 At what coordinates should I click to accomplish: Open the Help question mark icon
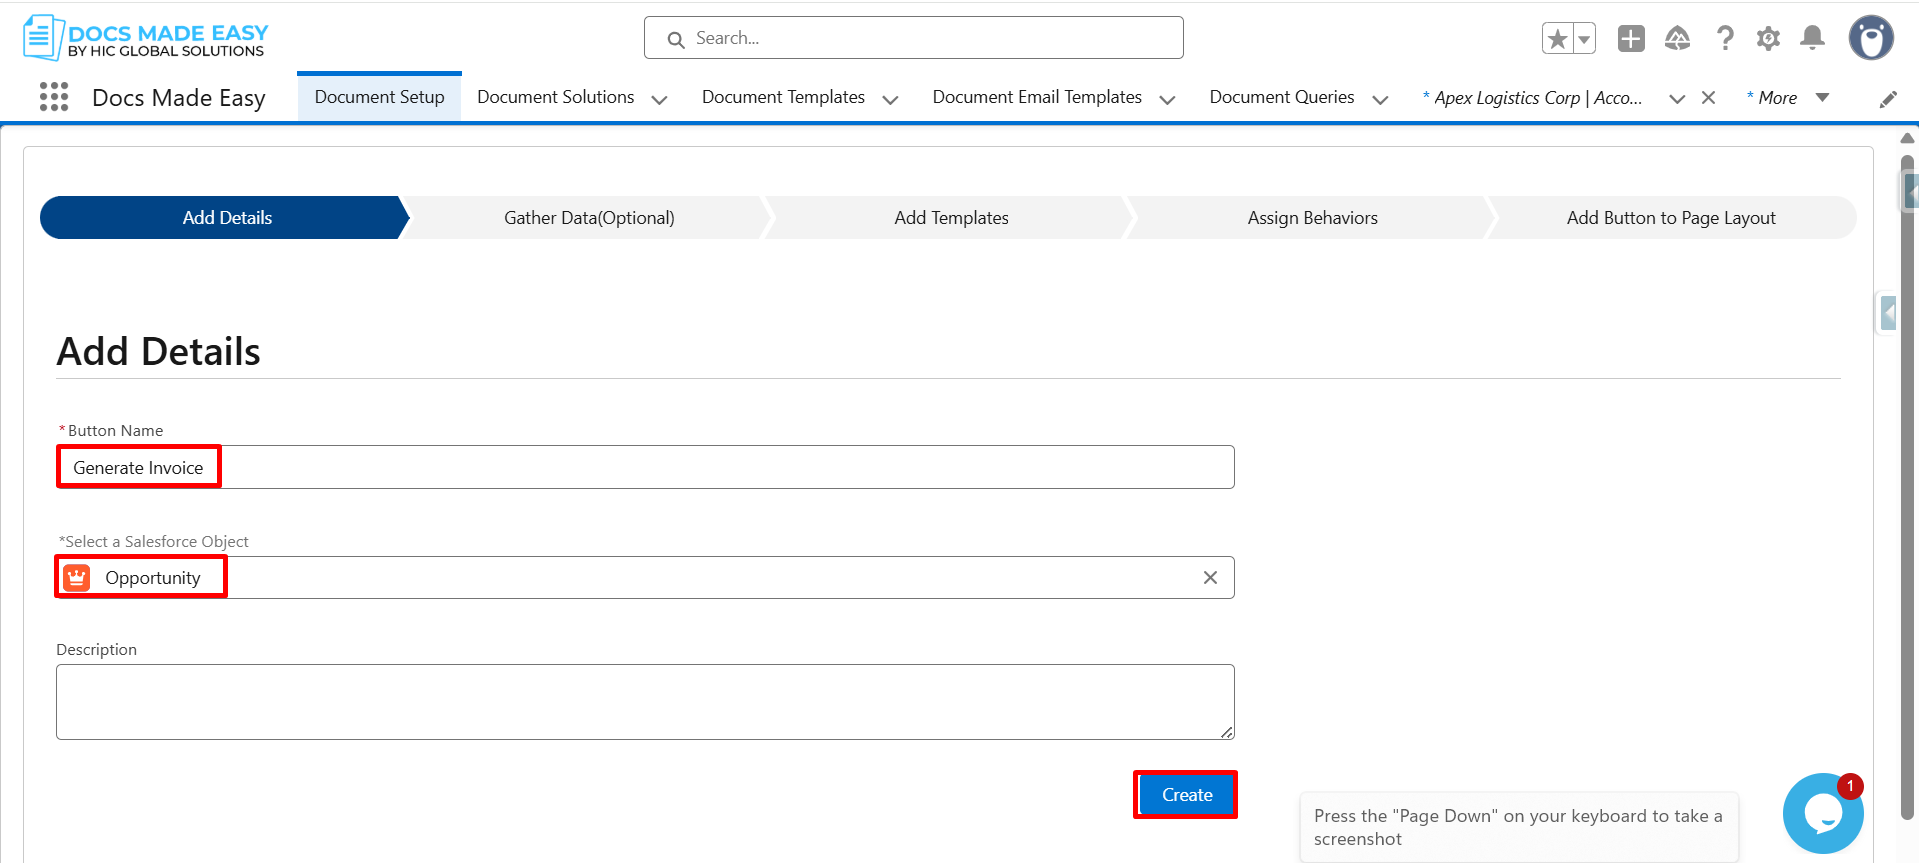coord(1725,39)
